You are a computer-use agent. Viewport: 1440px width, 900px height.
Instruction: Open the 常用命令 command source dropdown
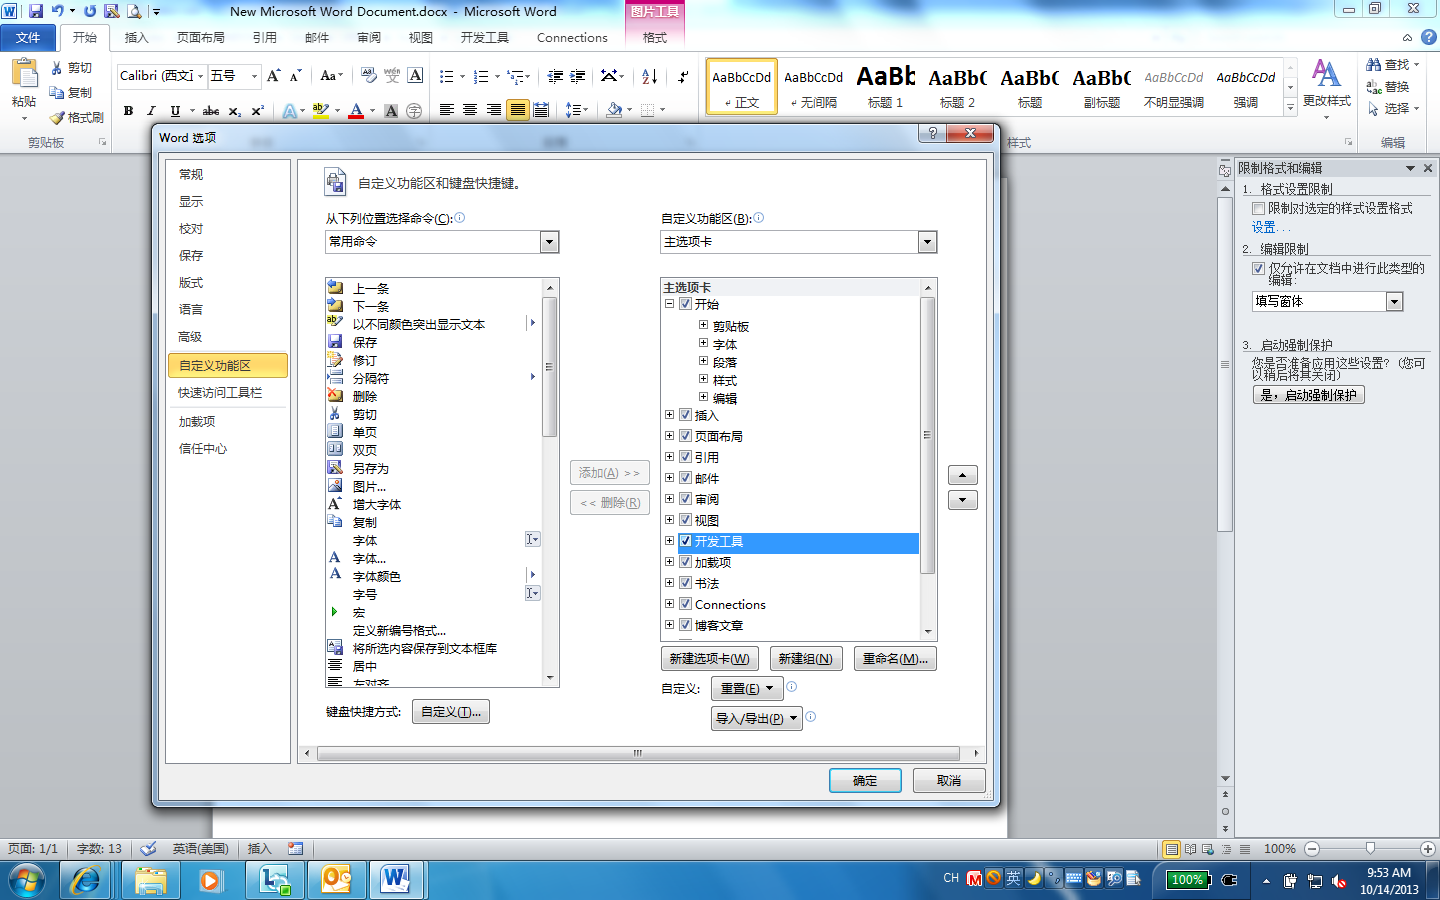click(x=549, y=242)
